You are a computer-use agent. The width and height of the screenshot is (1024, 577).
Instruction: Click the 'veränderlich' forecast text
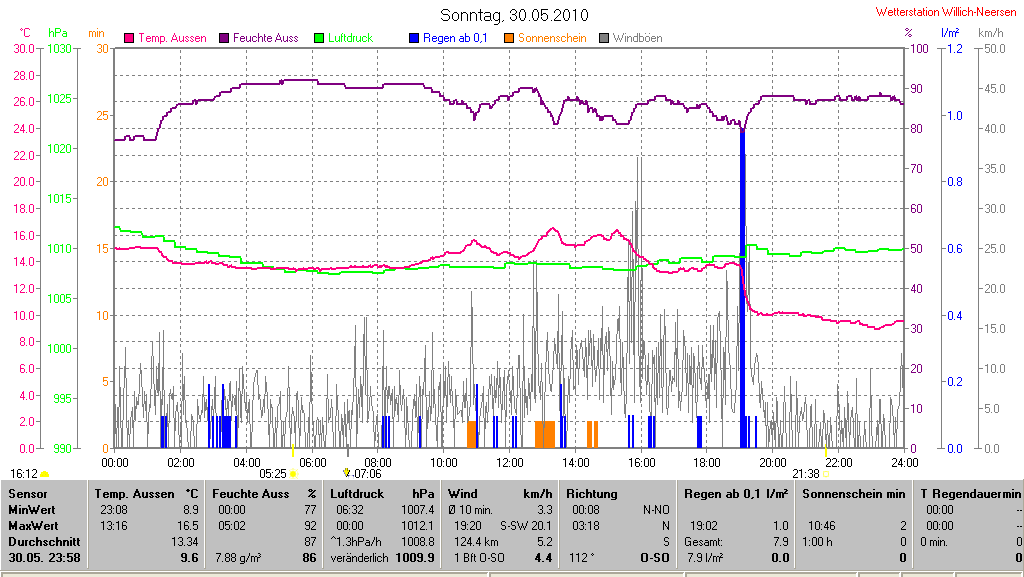359,558
